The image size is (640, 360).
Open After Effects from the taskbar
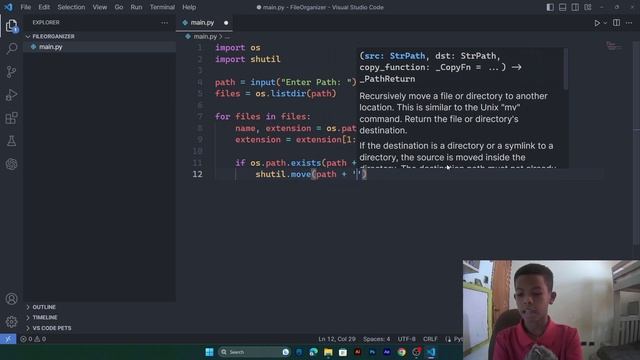tap(387, 352)
